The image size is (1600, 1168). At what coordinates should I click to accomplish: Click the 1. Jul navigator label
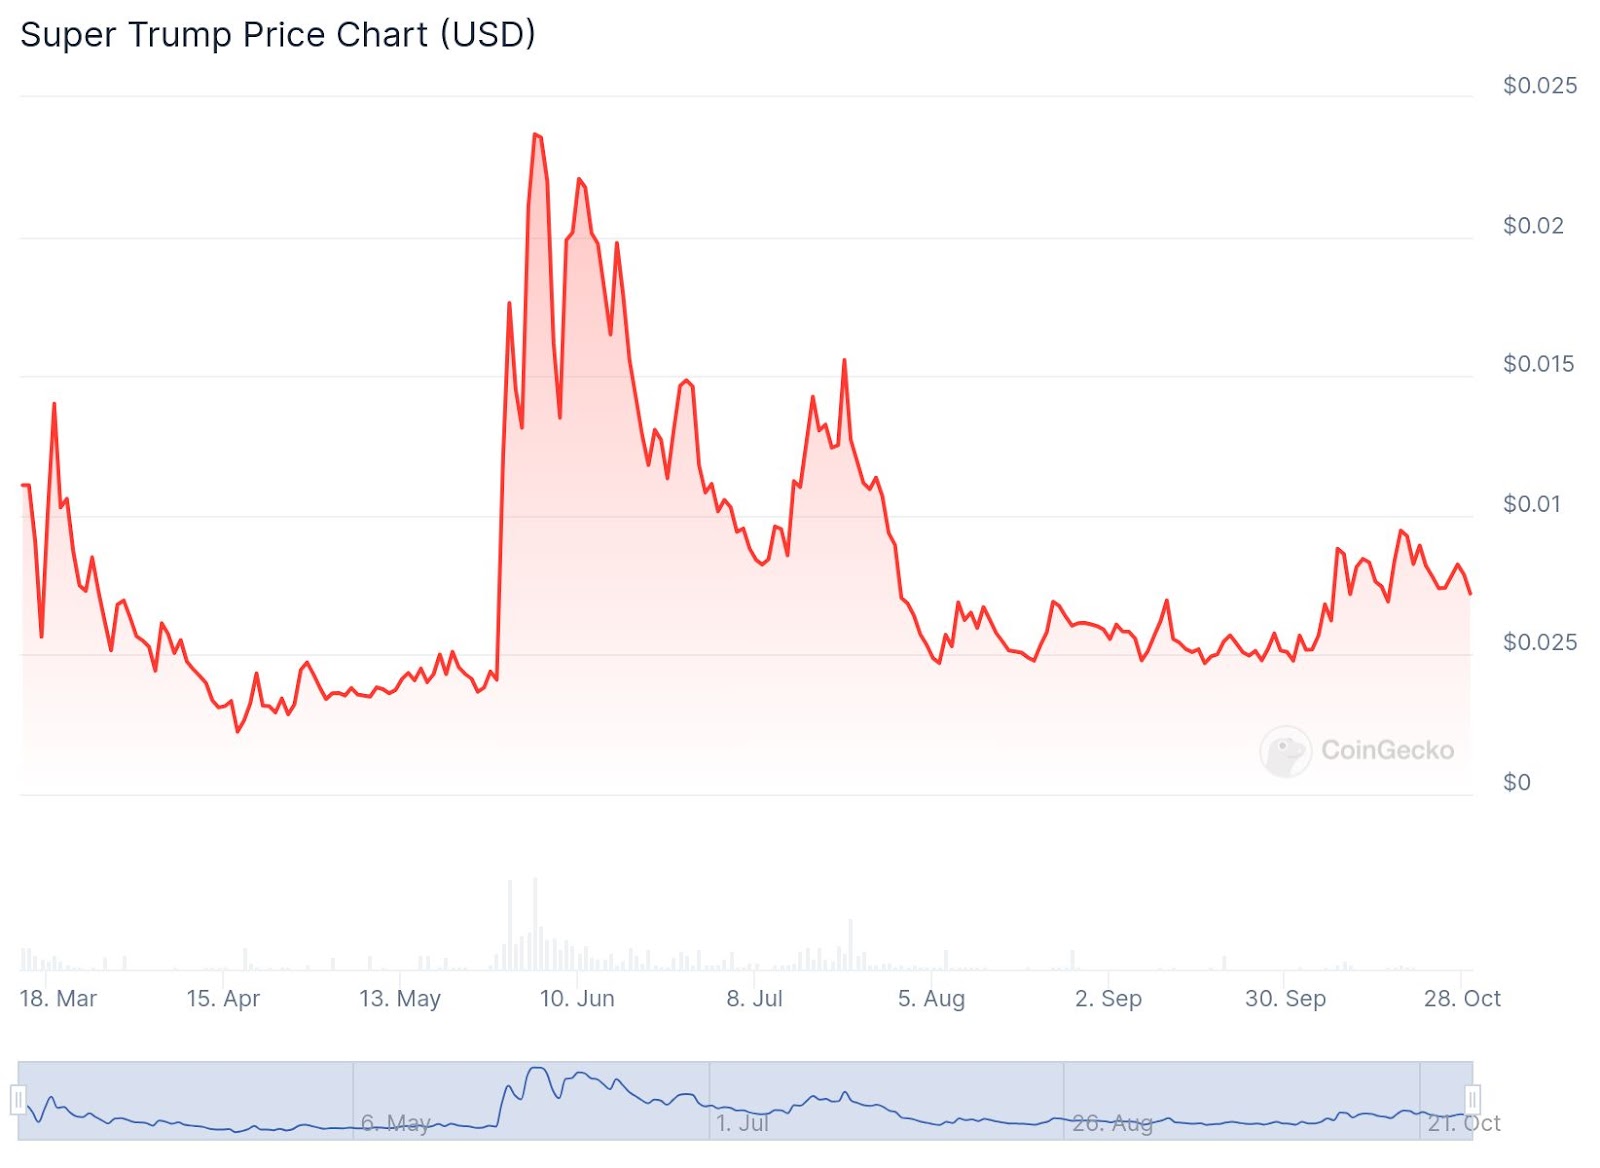point(742,1123)
